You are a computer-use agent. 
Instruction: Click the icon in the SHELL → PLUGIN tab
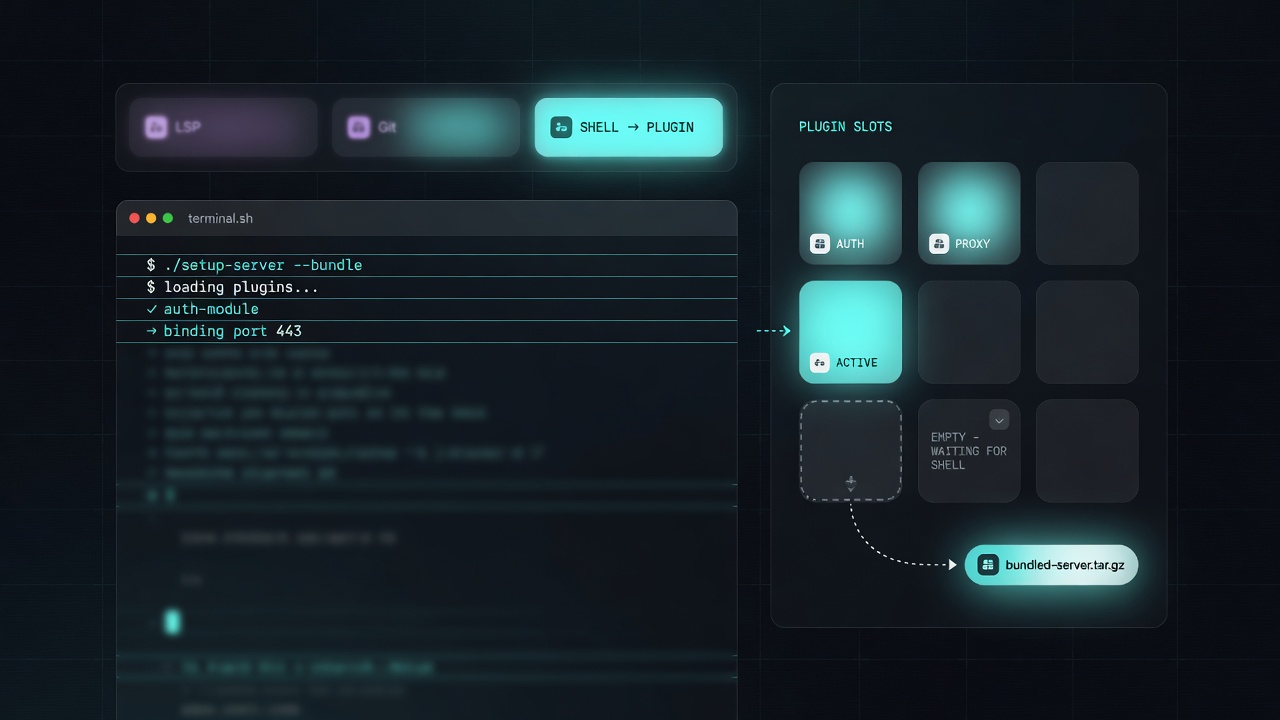coord(561,127)
